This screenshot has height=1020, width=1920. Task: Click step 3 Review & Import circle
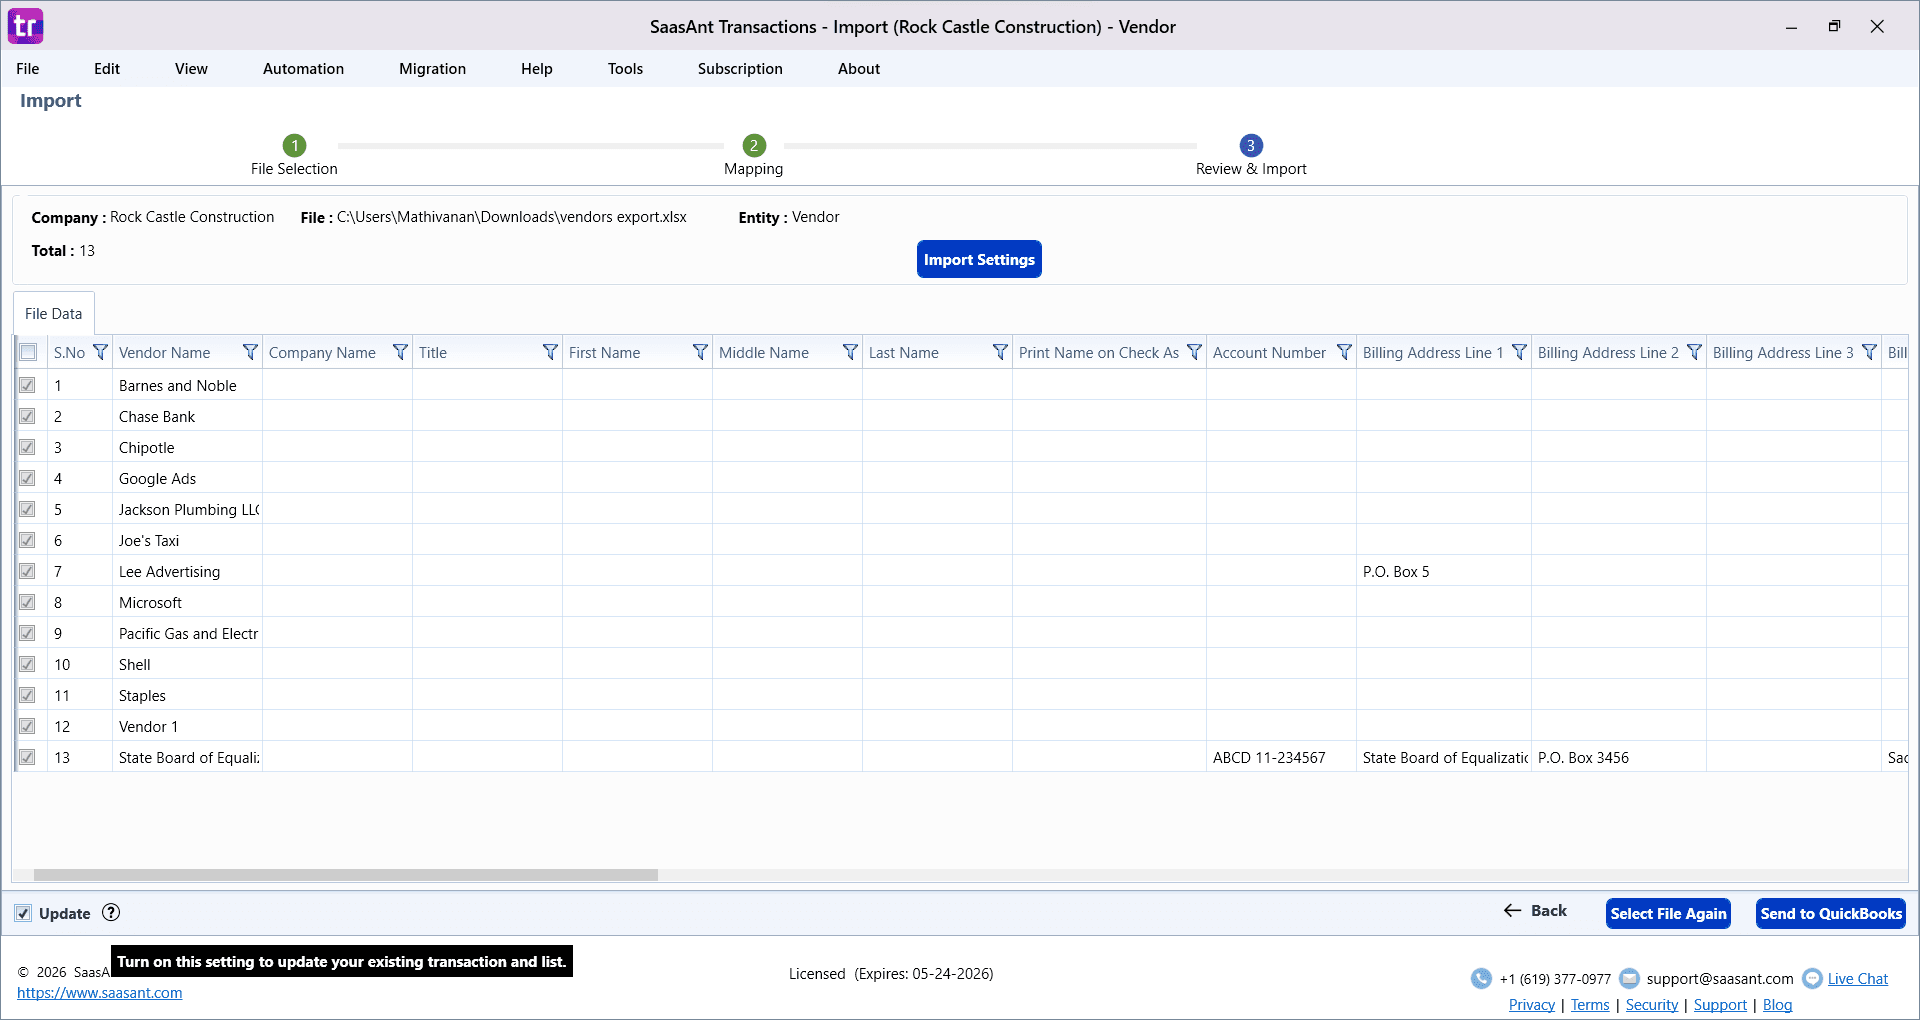click(1251, 145)
